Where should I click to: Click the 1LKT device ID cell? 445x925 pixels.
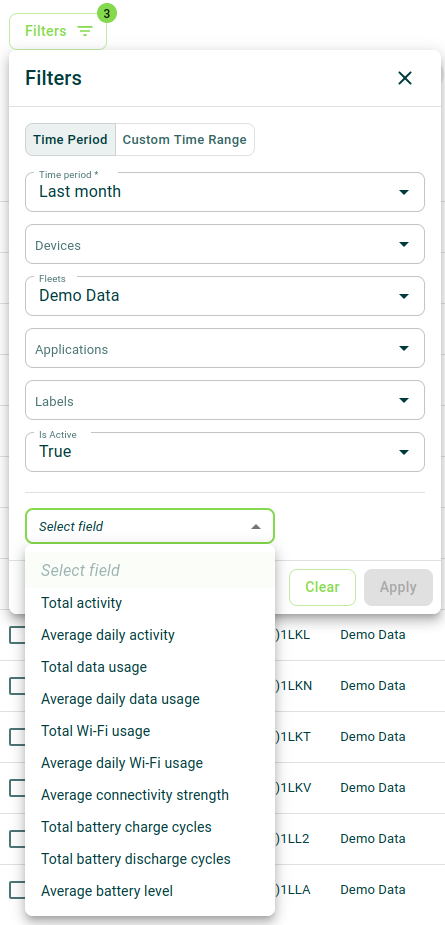coord(293,737)
